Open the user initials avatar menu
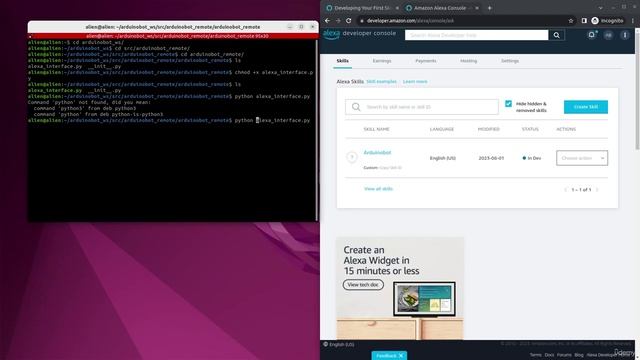Viewport: 640px width, 360px height. [608, 36]
